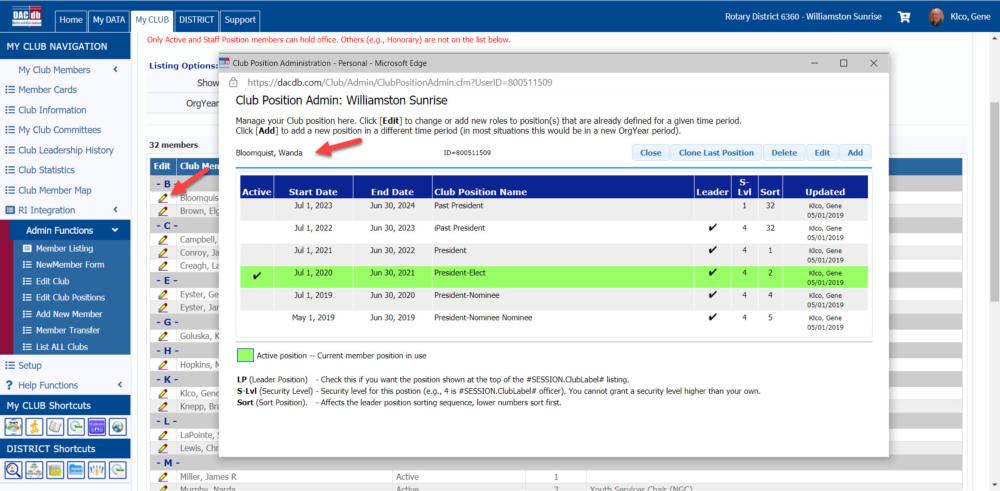1000x491 pixels.
Task: Click the edit pencil for LaPointe
Action: (x=163, y=435)
